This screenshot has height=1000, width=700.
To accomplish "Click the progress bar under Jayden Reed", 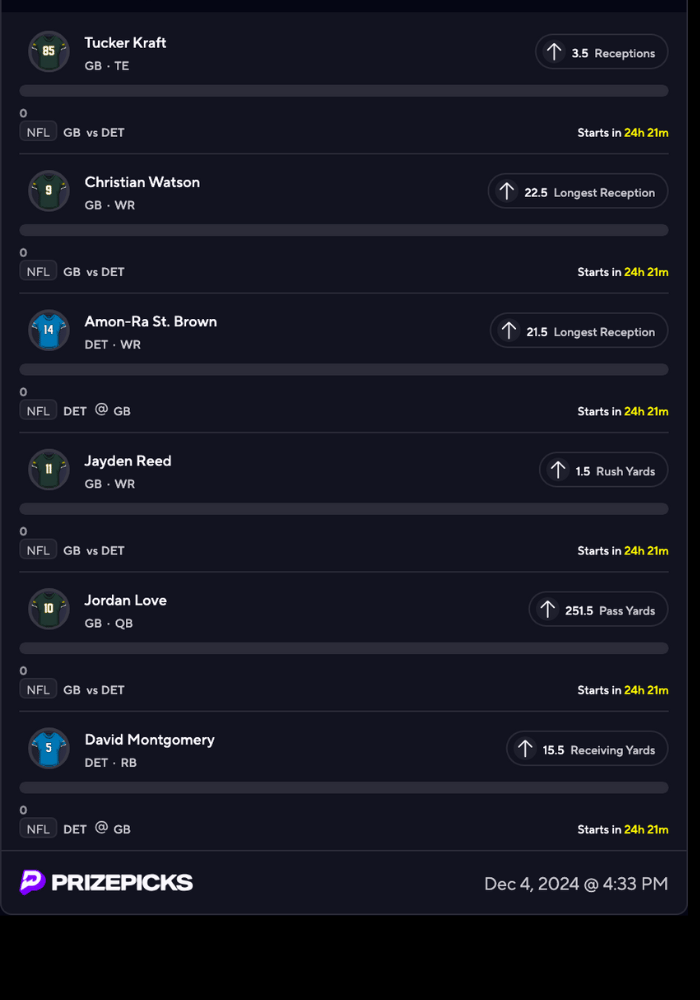I will pyautogui.click(x=344, y=509).
